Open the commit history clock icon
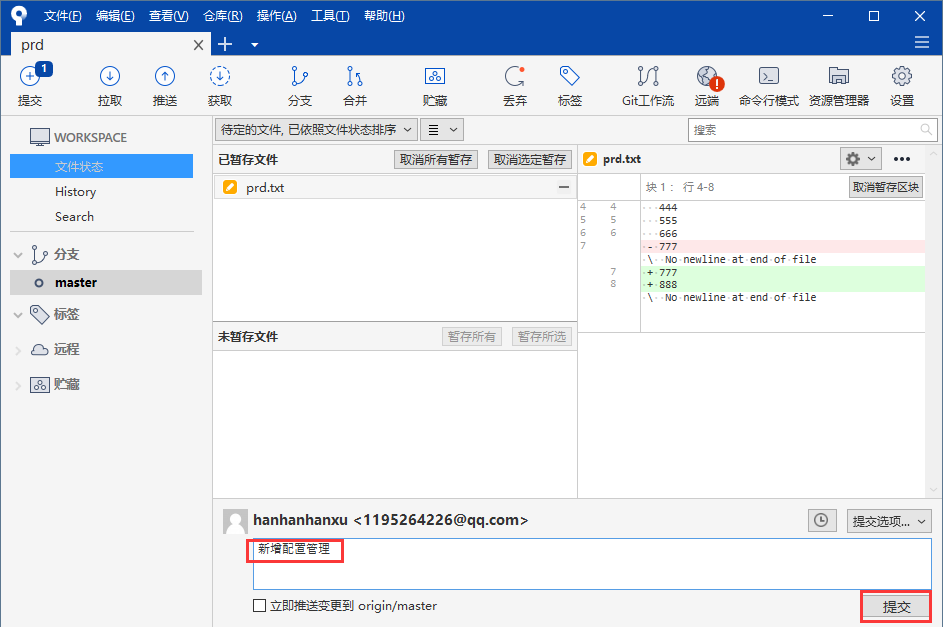 coord(821,520)
